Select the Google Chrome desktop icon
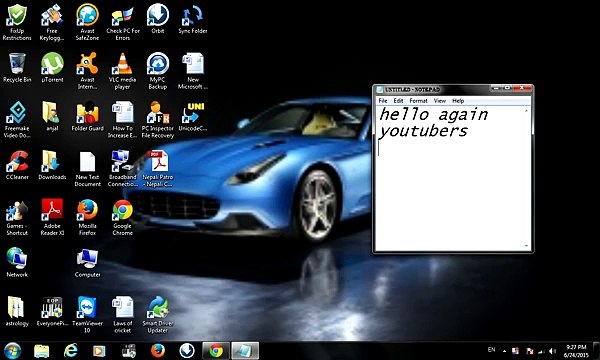 point(122,217)
